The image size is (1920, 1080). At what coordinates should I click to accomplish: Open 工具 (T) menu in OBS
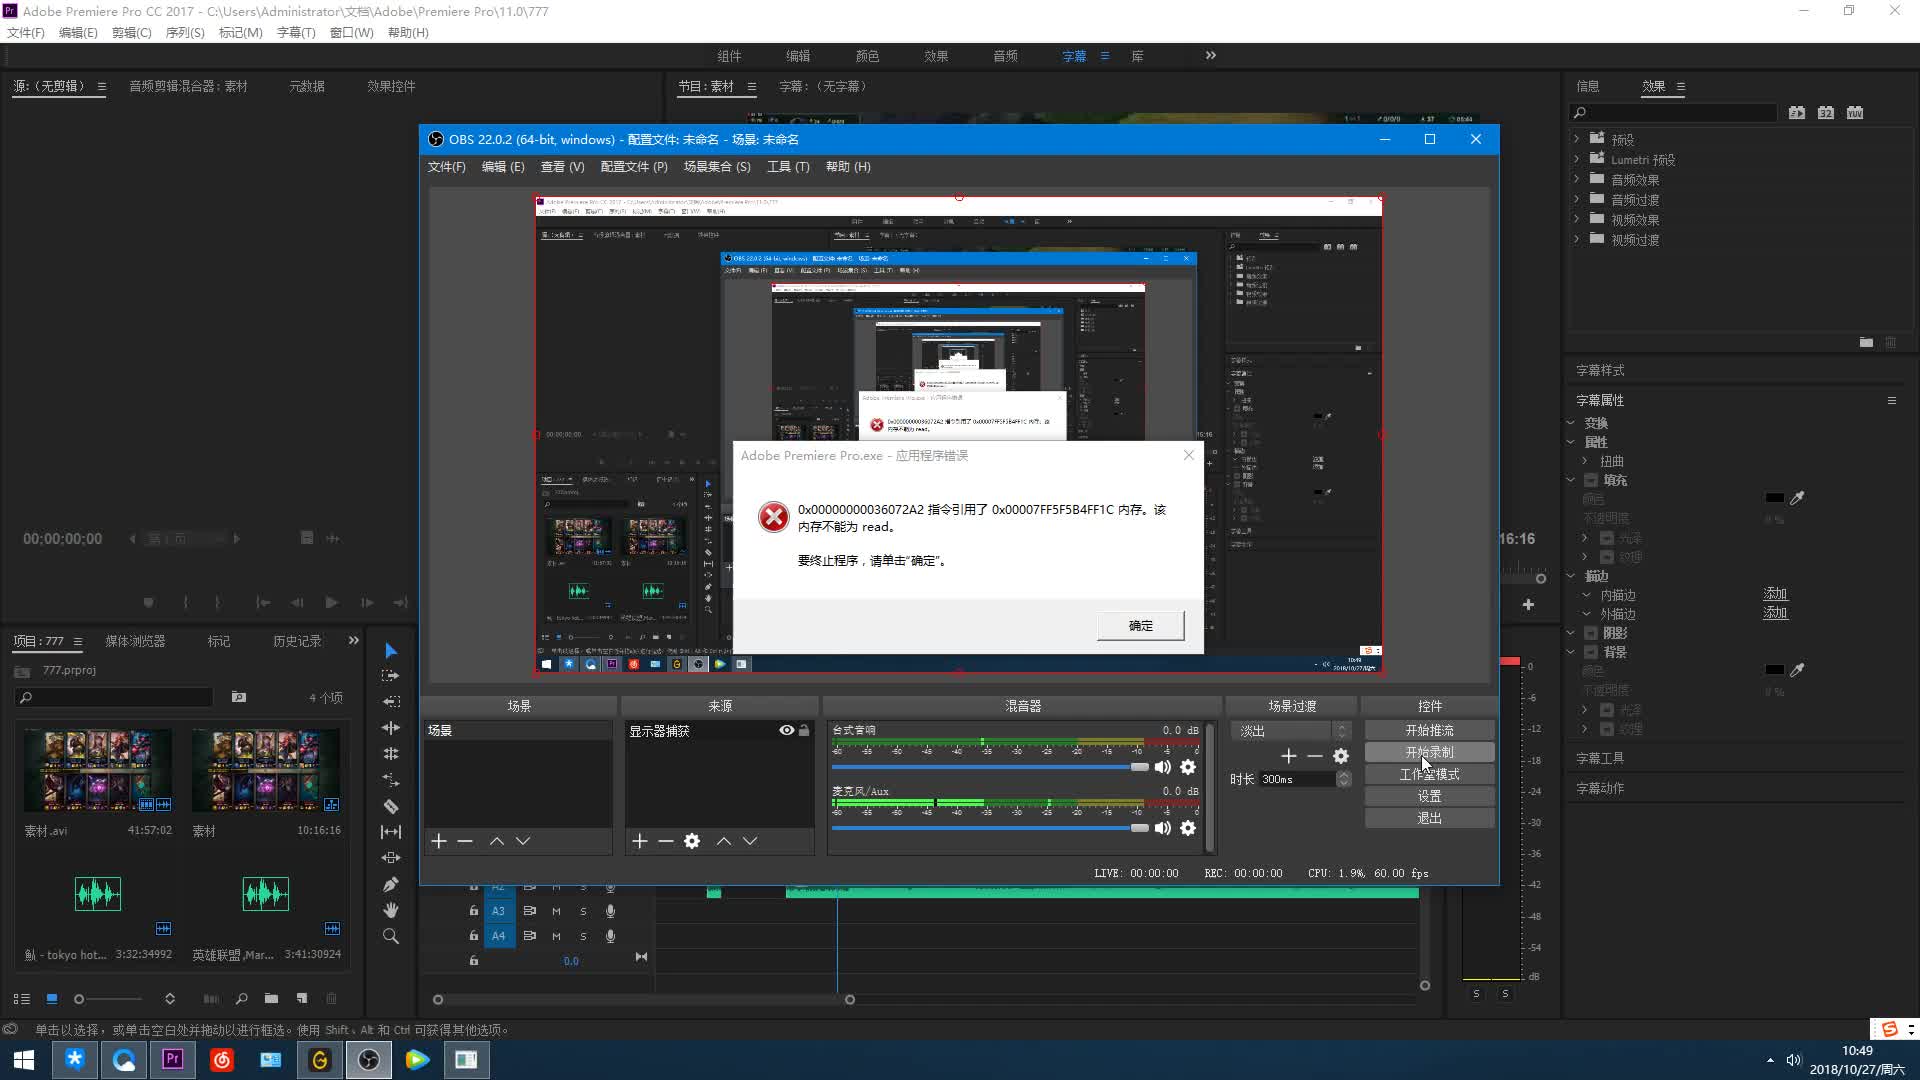tap(788, 167)
